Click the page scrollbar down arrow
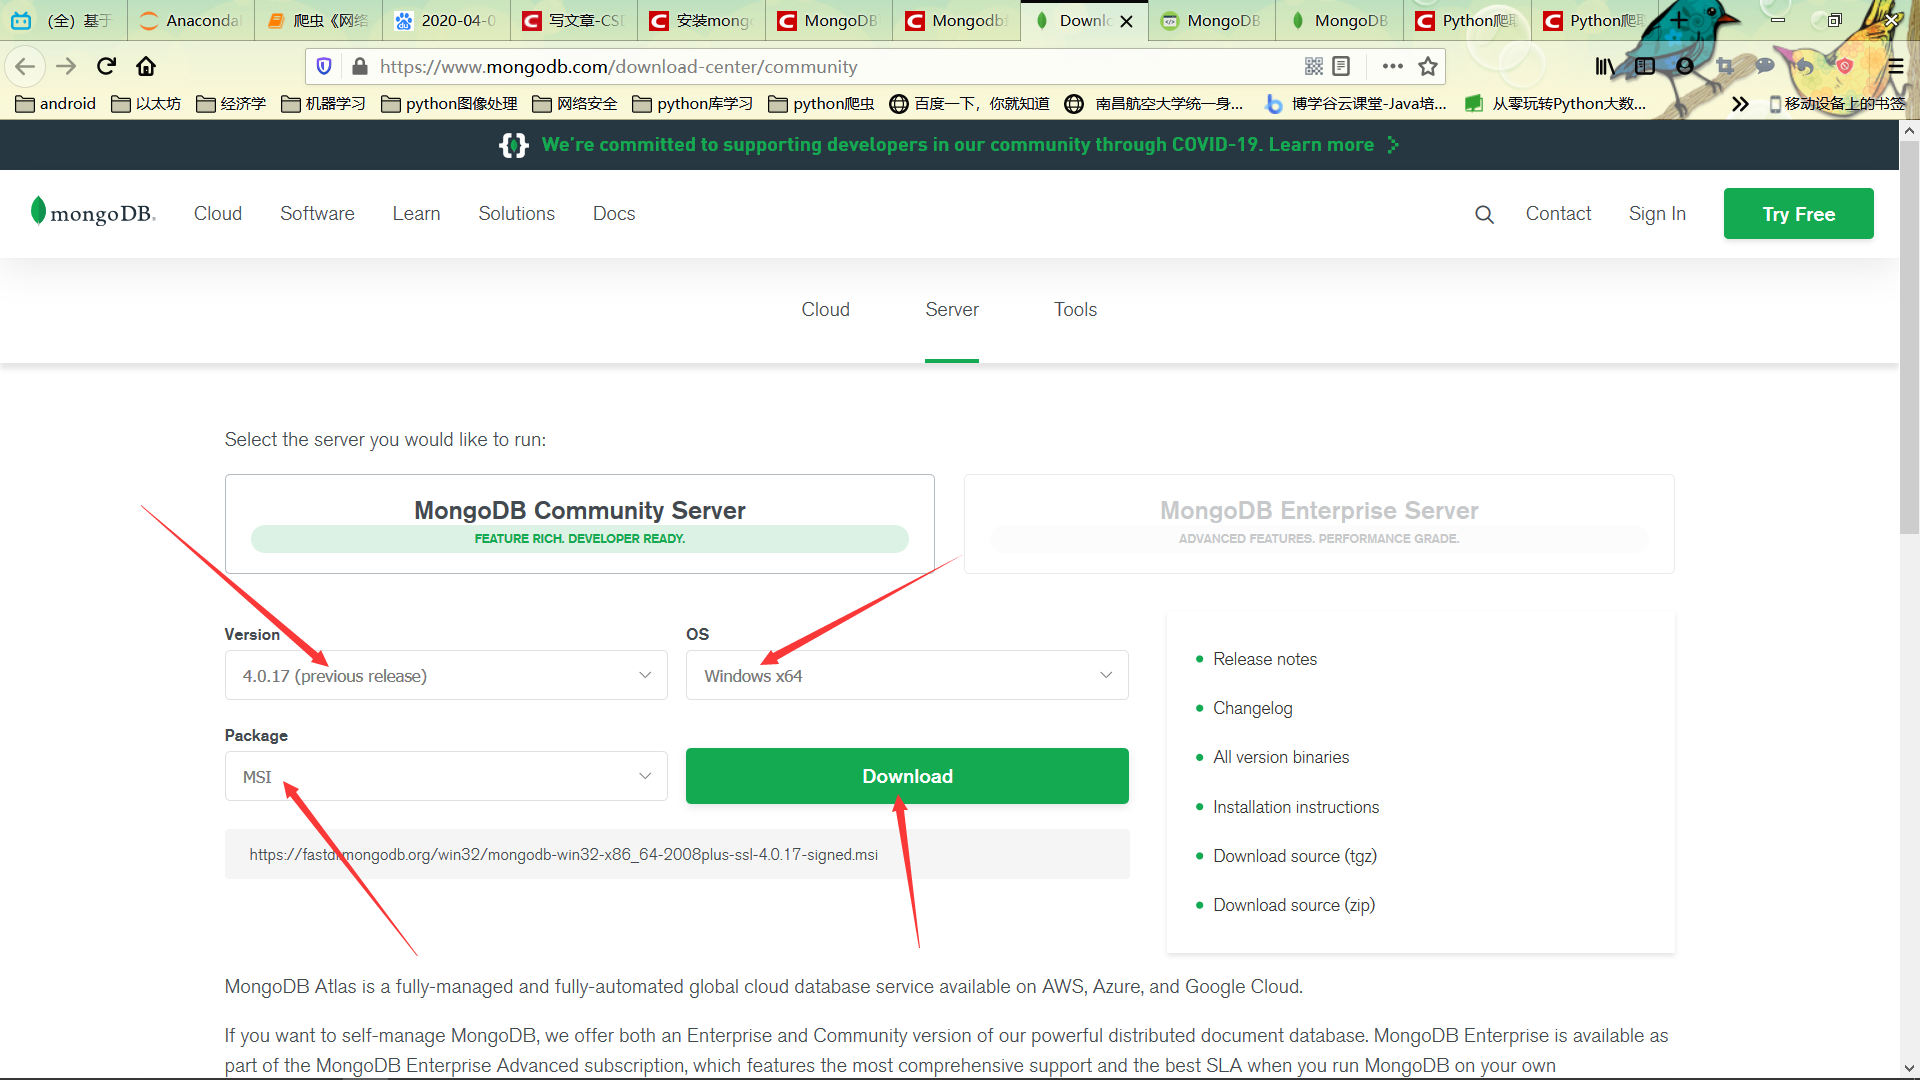The image size is (1920, 1080). pos(1909,1068)
